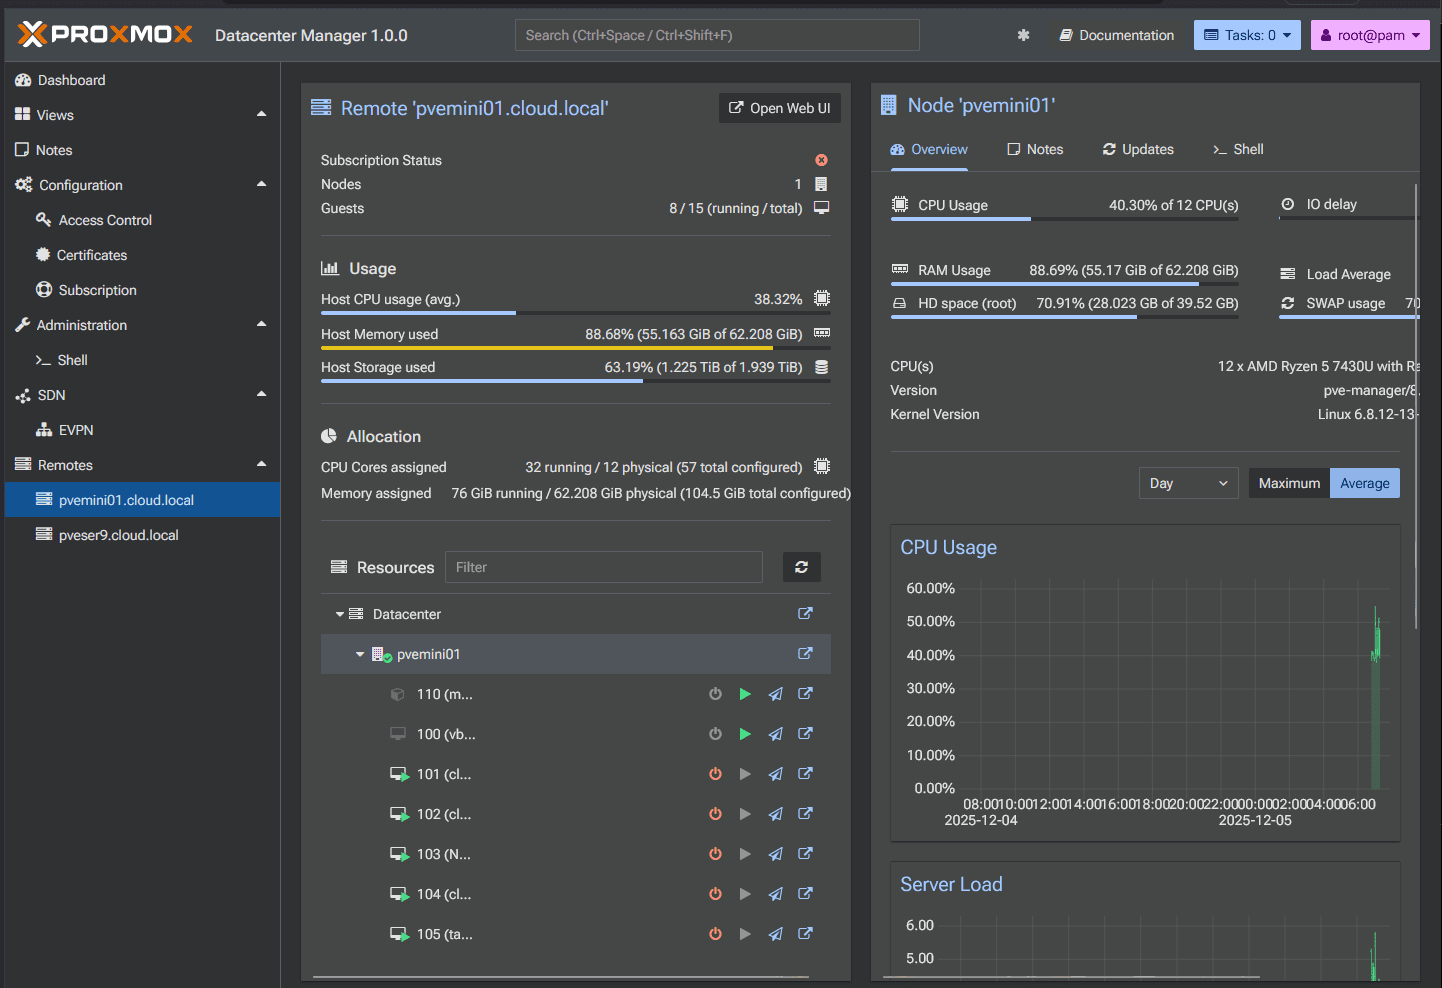Open Datacenter external link icon
The height and width of the screenshot is (988, 1442).
coord(805,613)
